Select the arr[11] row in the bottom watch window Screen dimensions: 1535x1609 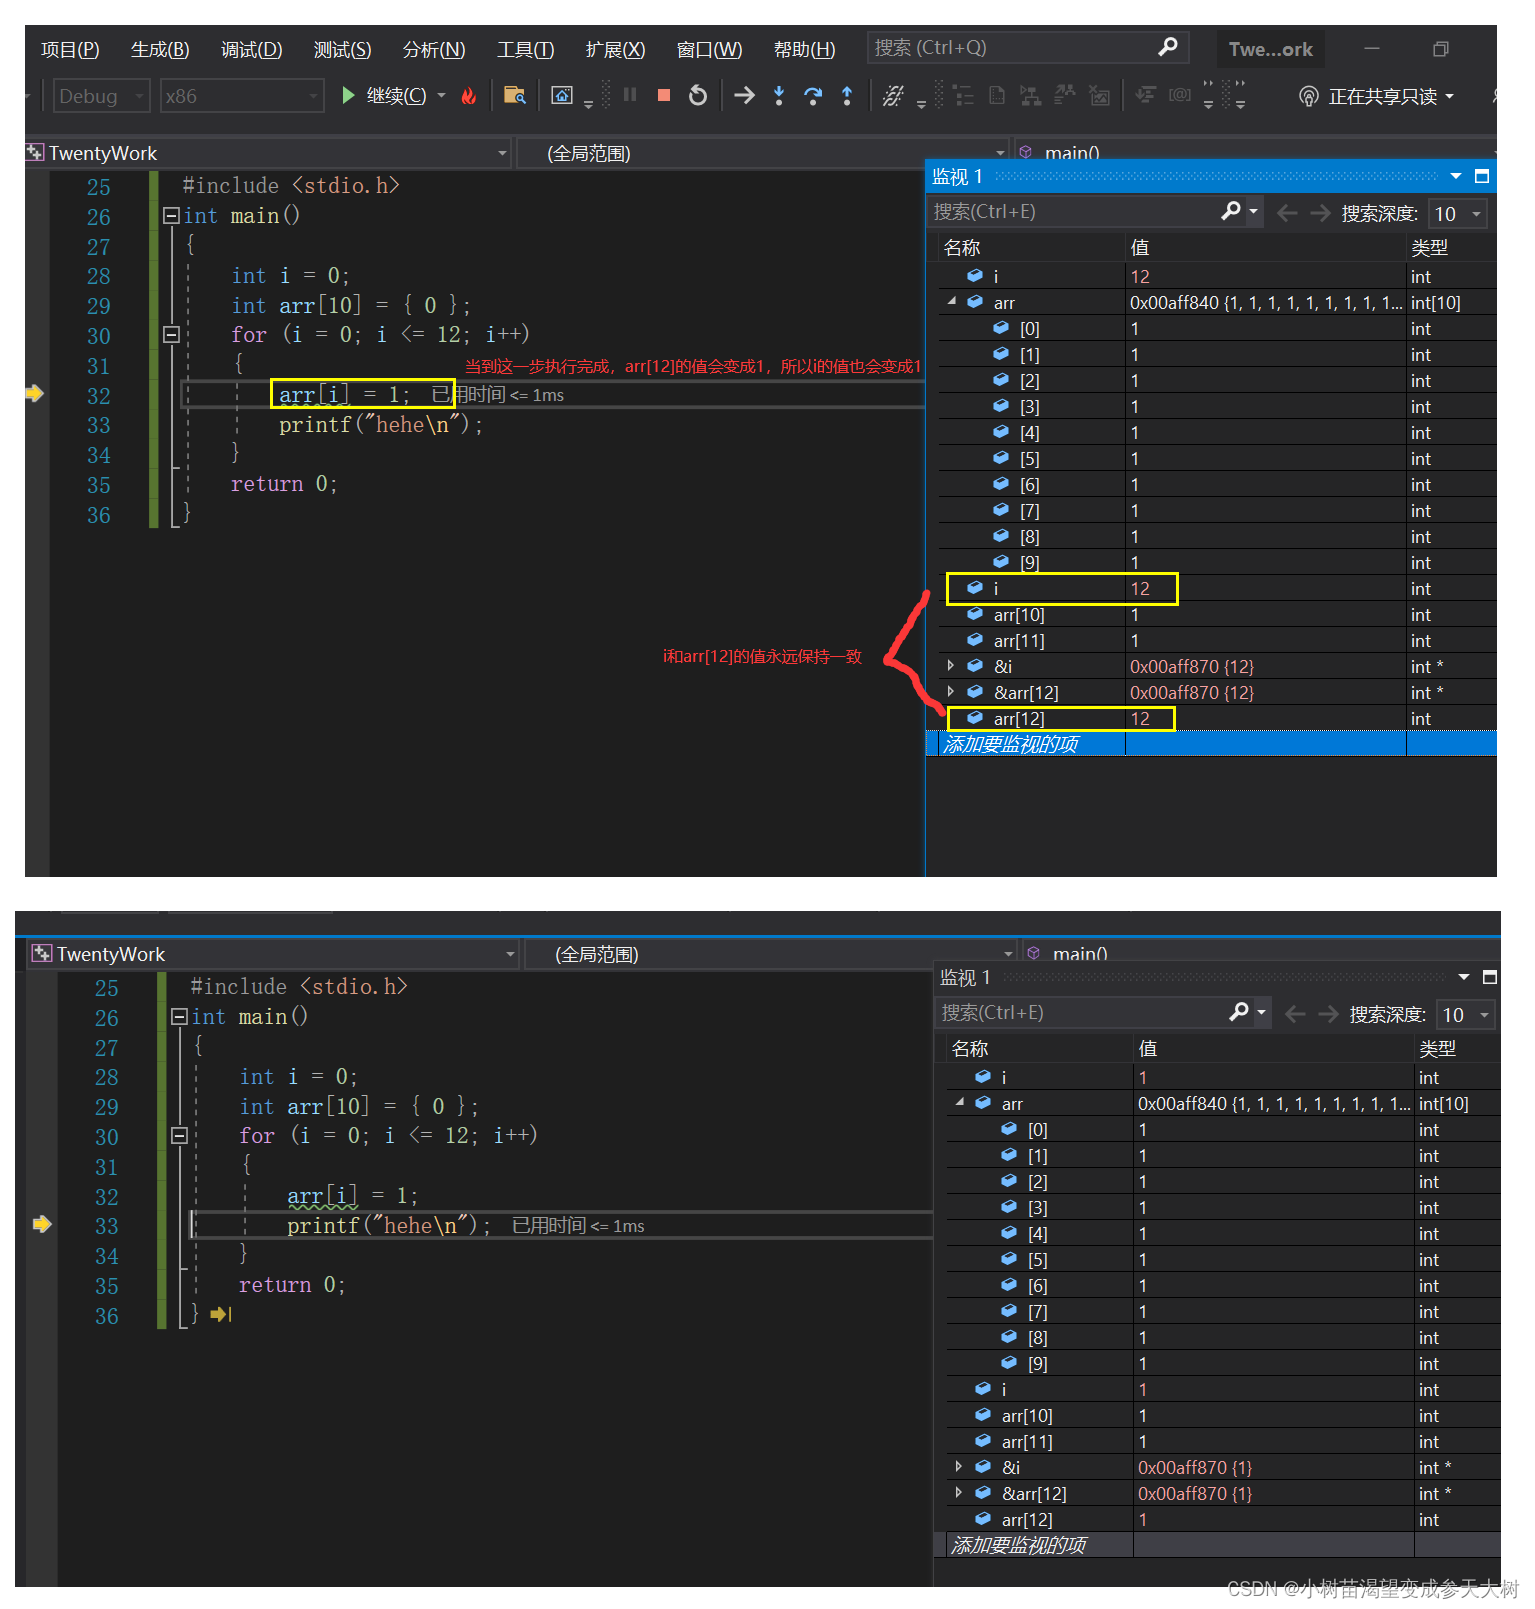pos(1223,1441)
